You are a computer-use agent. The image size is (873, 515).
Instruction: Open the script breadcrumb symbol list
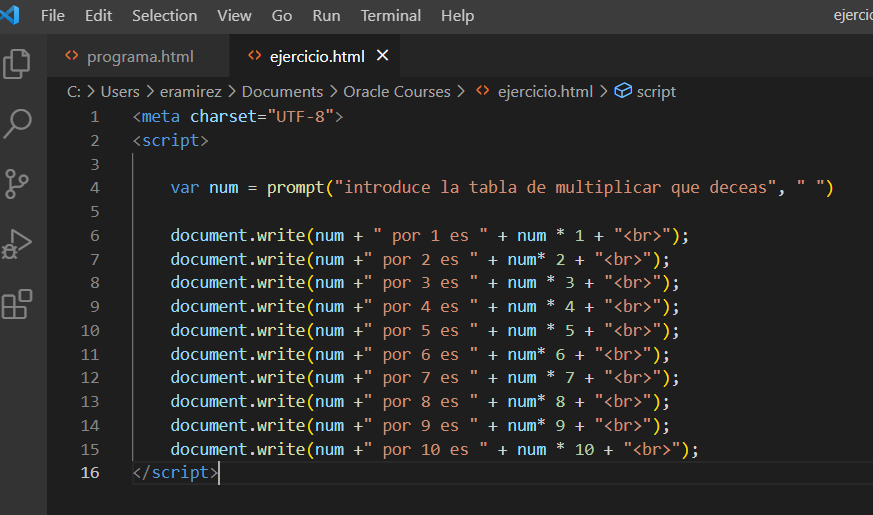(656, 91)
